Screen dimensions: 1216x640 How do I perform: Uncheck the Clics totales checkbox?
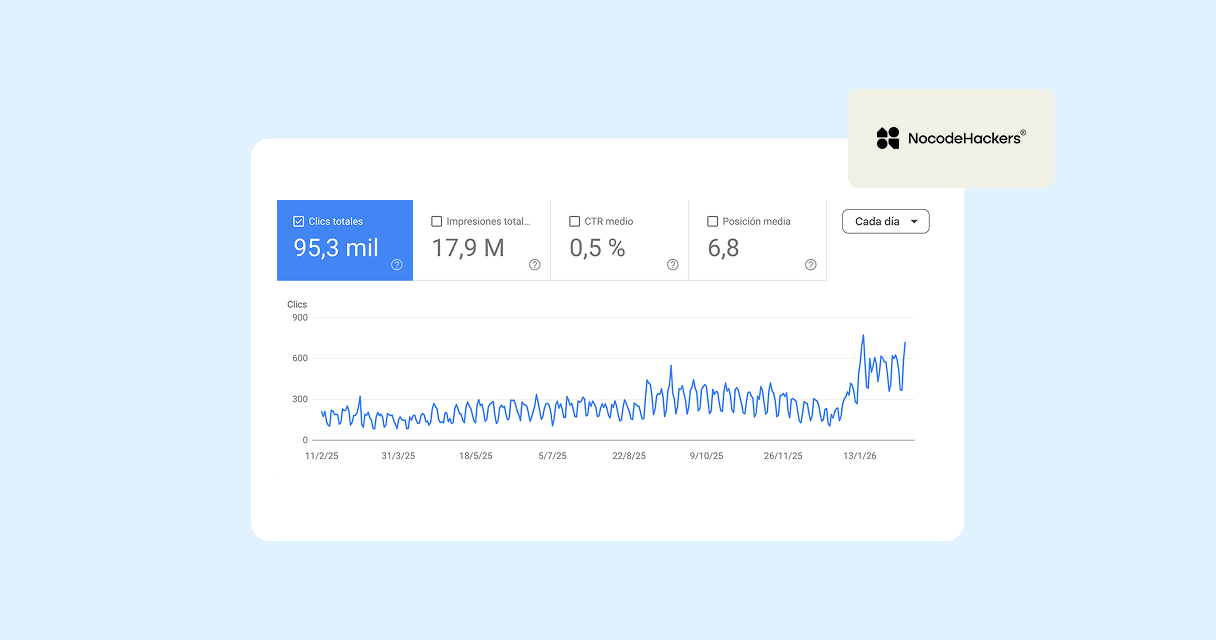[x=299, y=222]
